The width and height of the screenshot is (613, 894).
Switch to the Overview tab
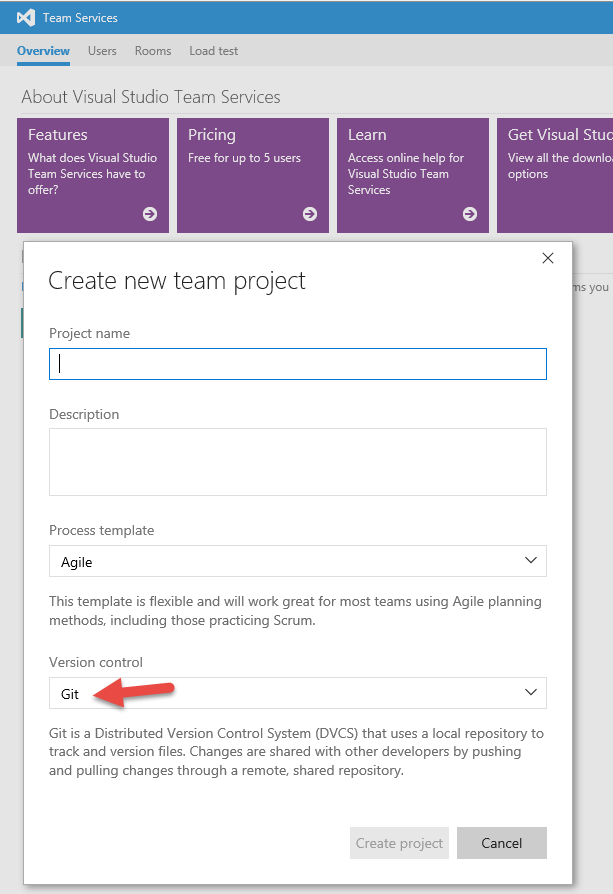click(x=43, y=51)
